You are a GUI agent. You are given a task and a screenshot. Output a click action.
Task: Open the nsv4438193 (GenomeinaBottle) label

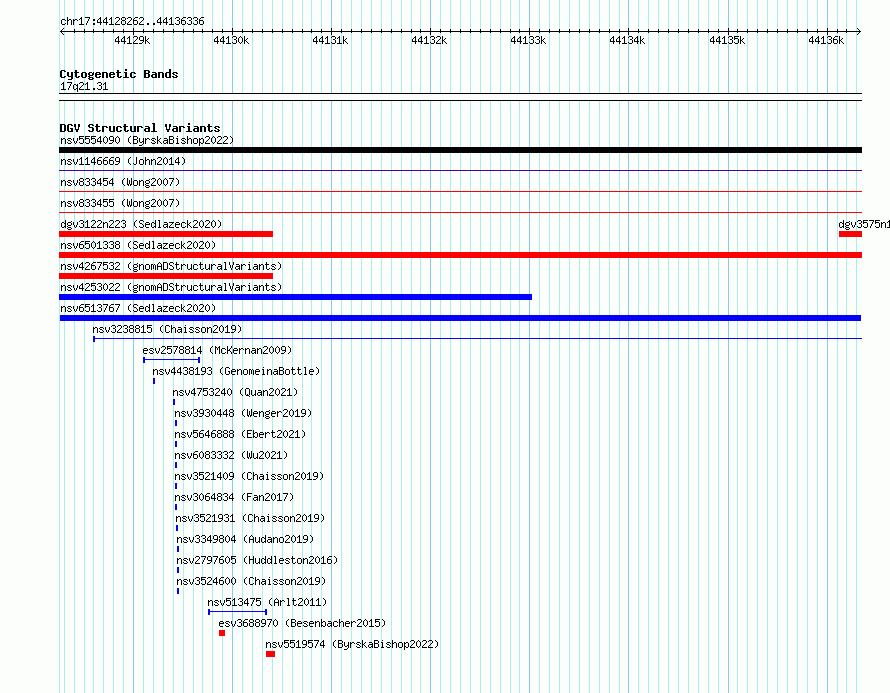[236, 371]
